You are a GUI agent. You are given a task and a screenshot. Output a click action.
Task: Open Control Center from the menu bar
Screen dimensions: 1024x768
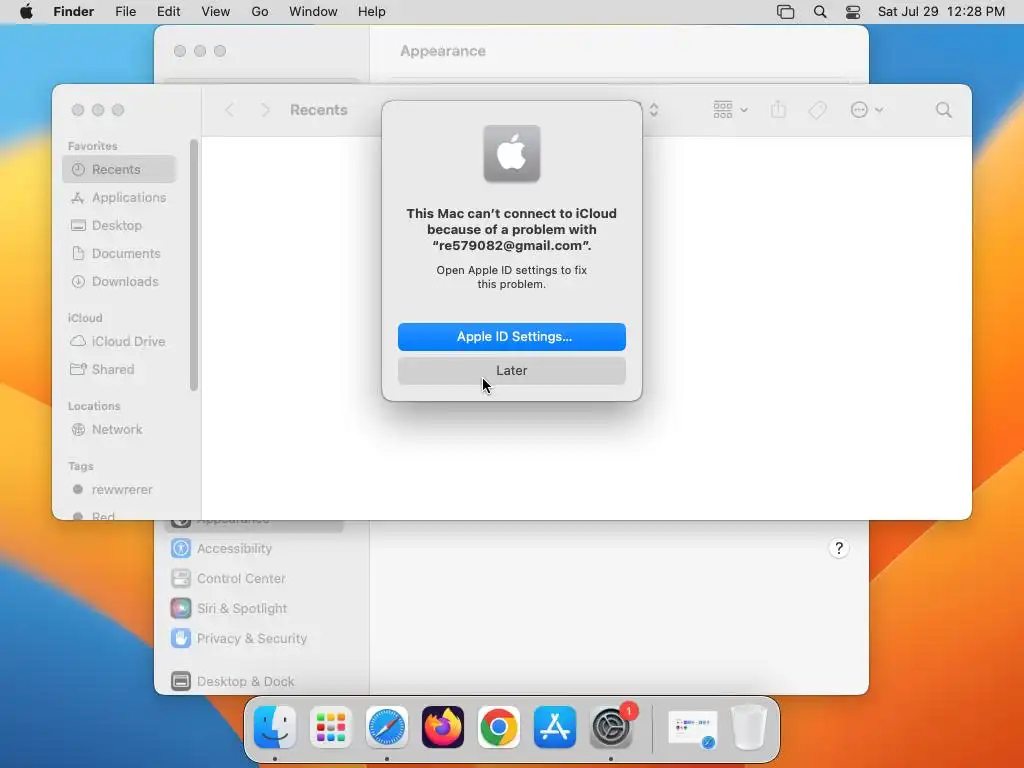pyautogui.click(x=853, y=12)
